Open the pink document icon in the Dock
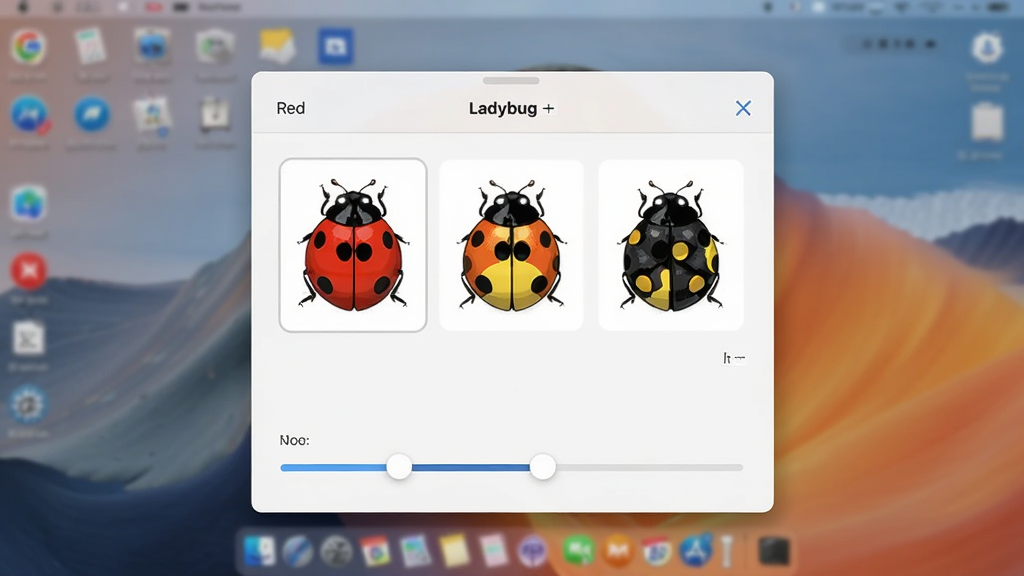1024x576 pixels. 493,551
